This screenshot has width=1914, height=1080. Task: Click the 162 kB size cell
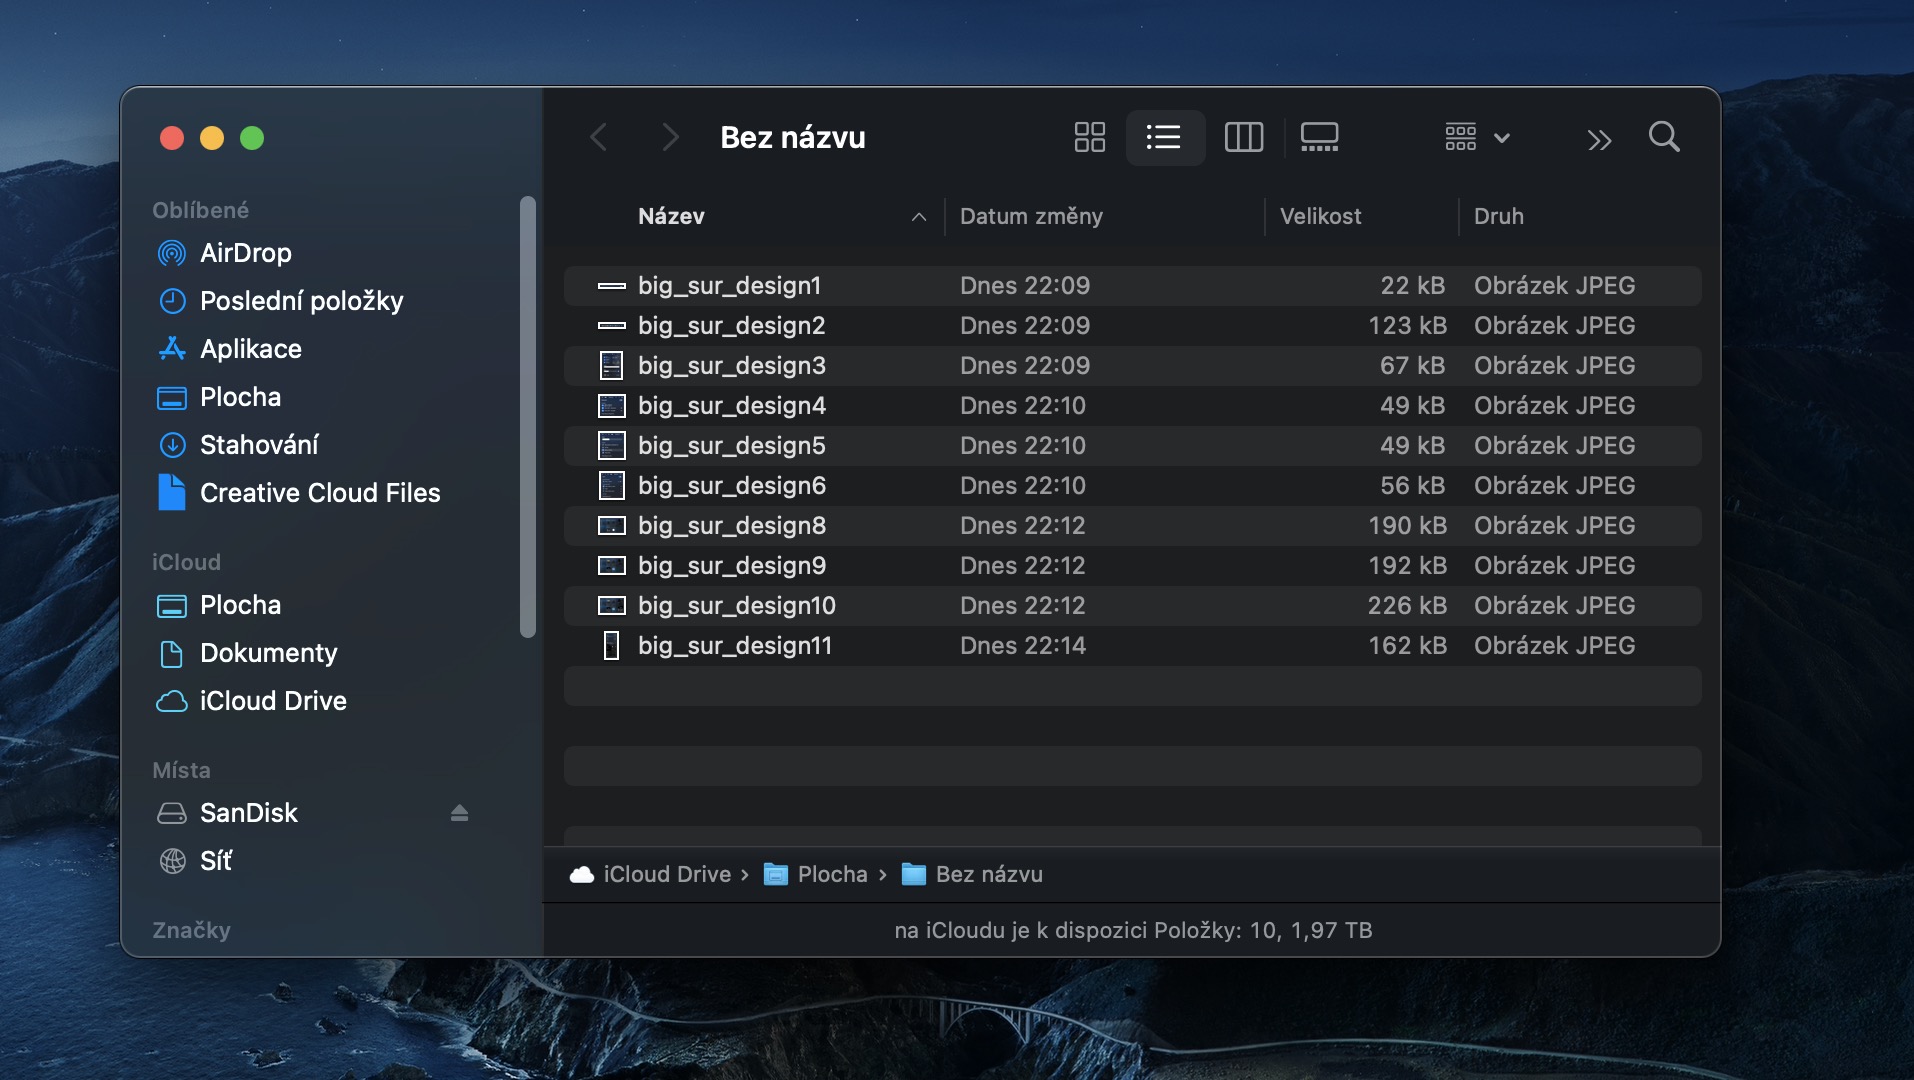click(x=1407, y=645)
